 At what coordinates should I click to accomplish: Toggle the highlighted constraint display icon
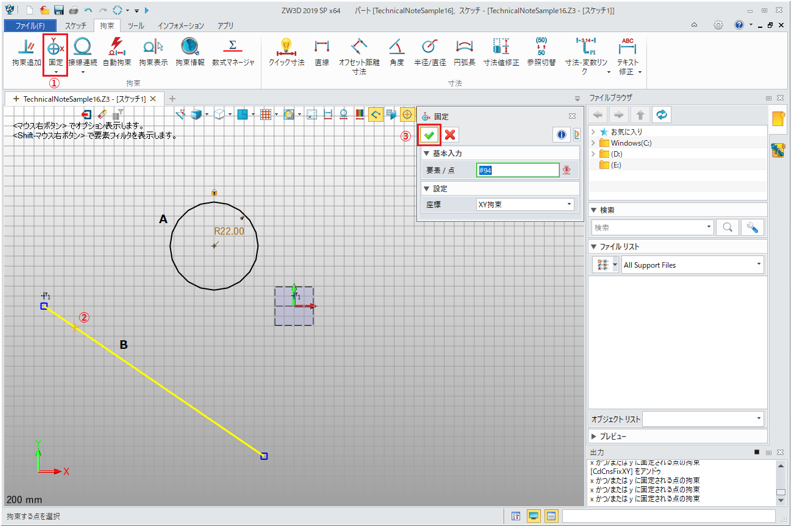(x=375, y=115)
